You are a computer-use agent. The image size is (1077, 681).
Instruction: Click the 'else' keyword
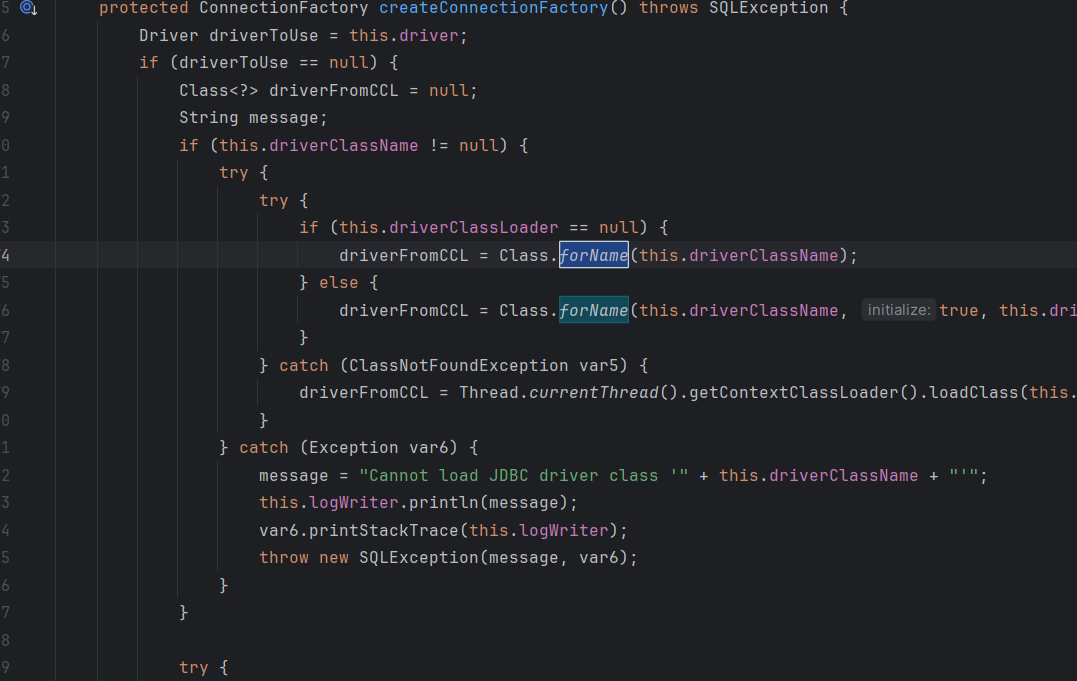click(339, 283)
